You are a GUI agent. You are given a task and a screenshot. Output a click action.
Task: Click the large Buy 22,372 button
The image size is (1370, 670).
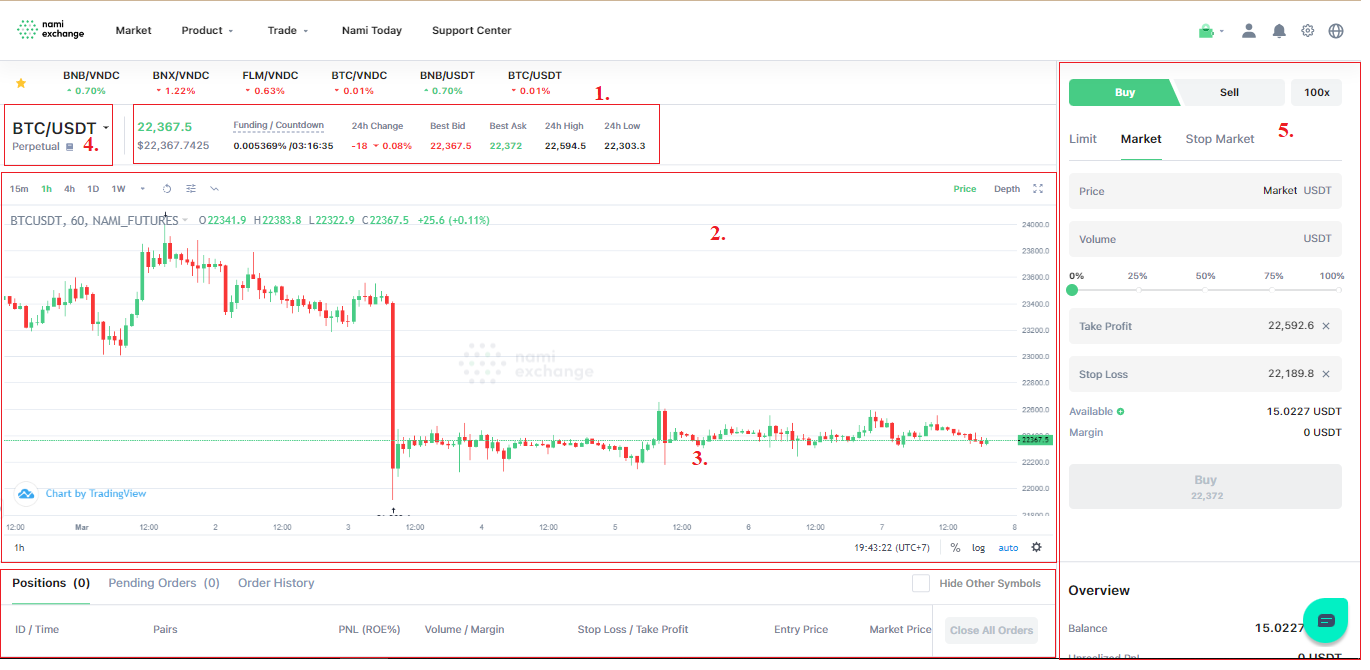[x=1205, y=487]
